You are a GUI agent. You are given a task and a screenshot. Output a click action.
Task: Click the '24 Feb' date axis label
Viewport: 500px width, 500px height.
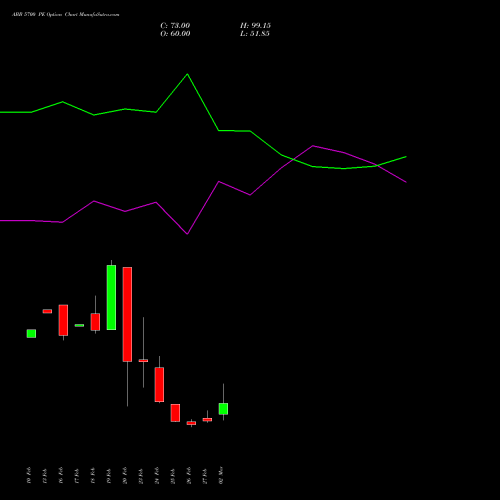coord(157,475)
